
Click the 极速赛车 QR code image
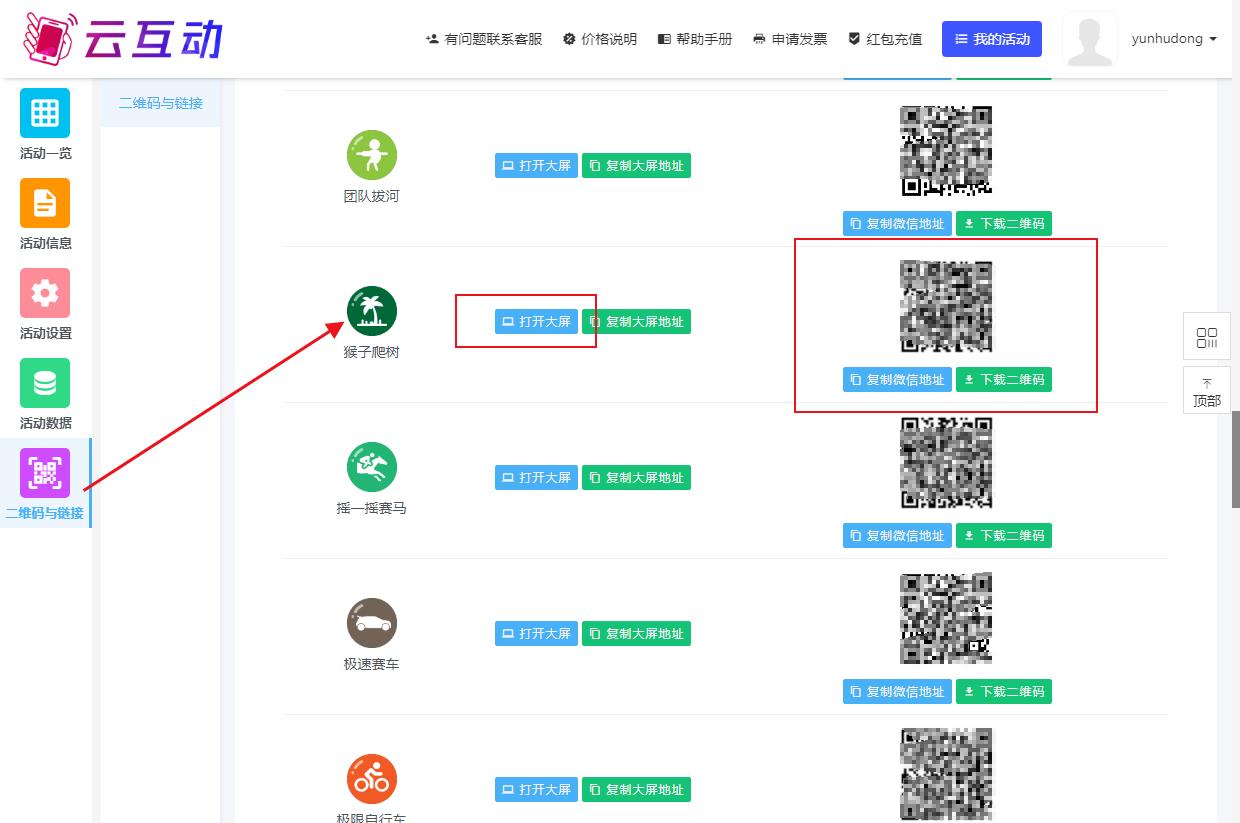click(947, 619)
